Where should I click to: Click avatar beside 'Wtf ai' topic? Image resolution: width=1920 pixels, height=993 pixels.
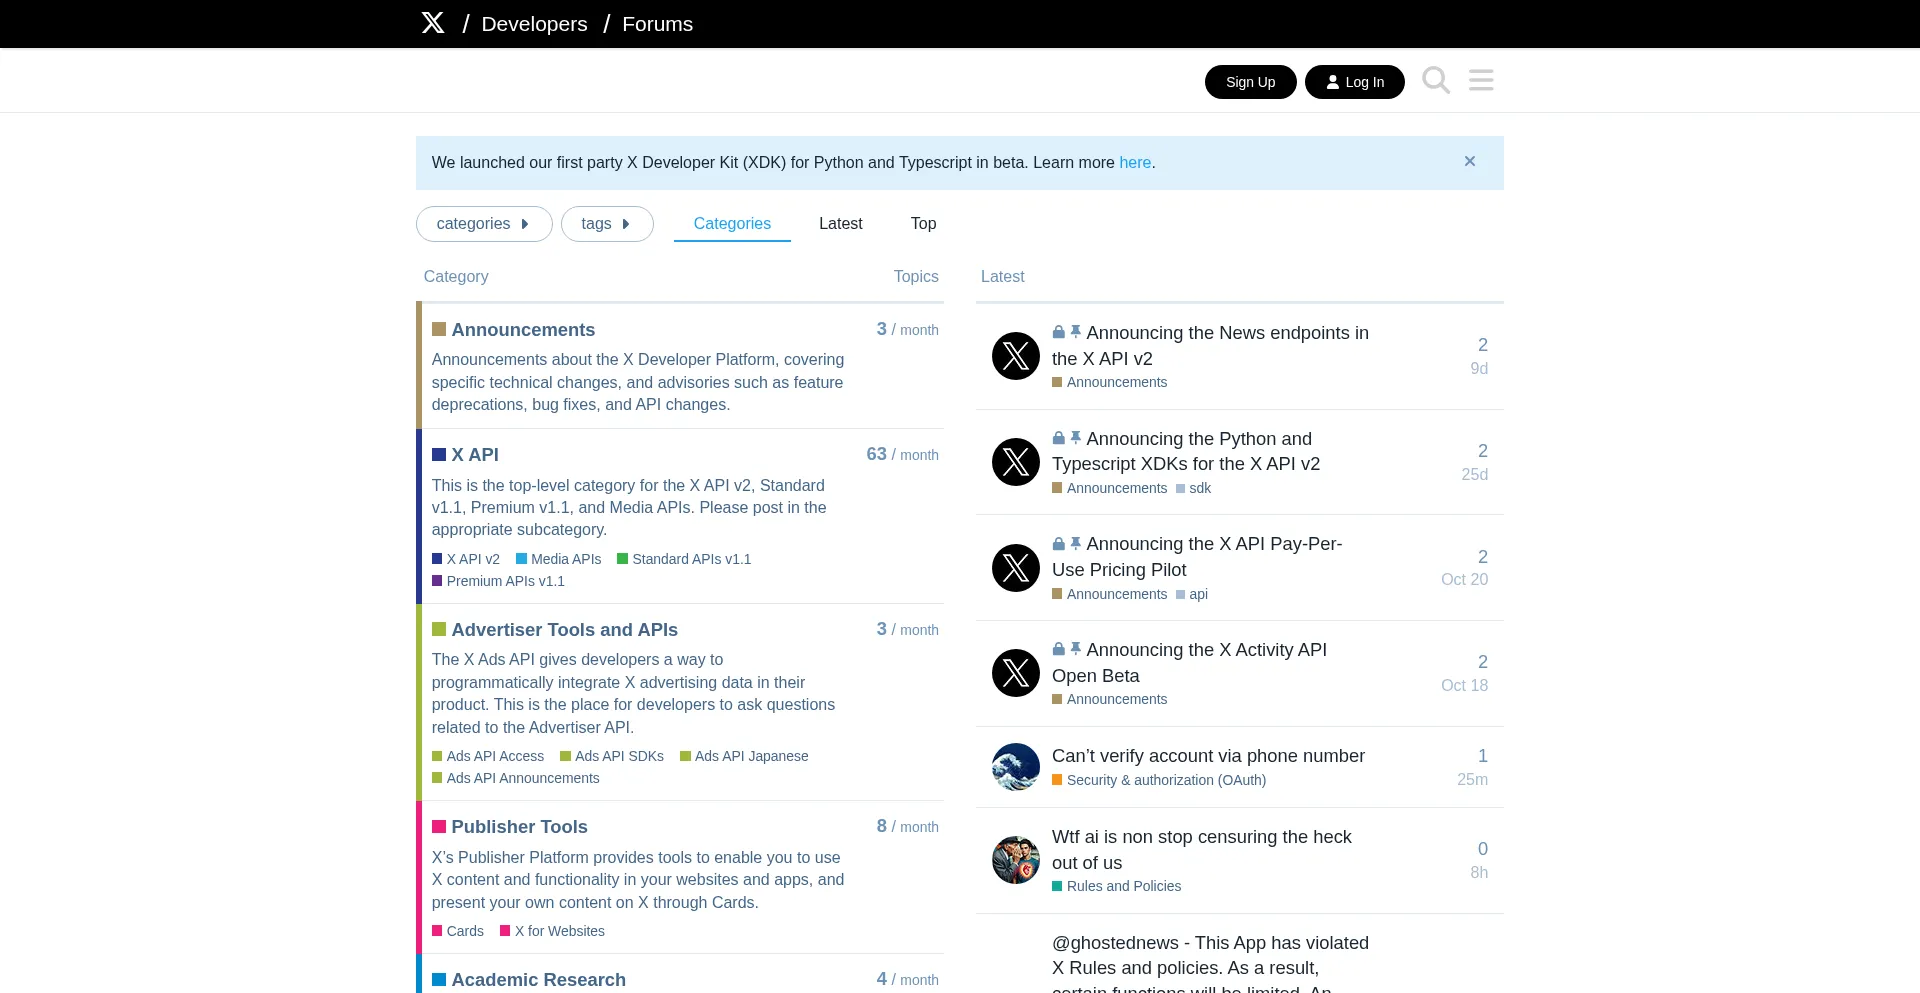tap(1016, 860)
